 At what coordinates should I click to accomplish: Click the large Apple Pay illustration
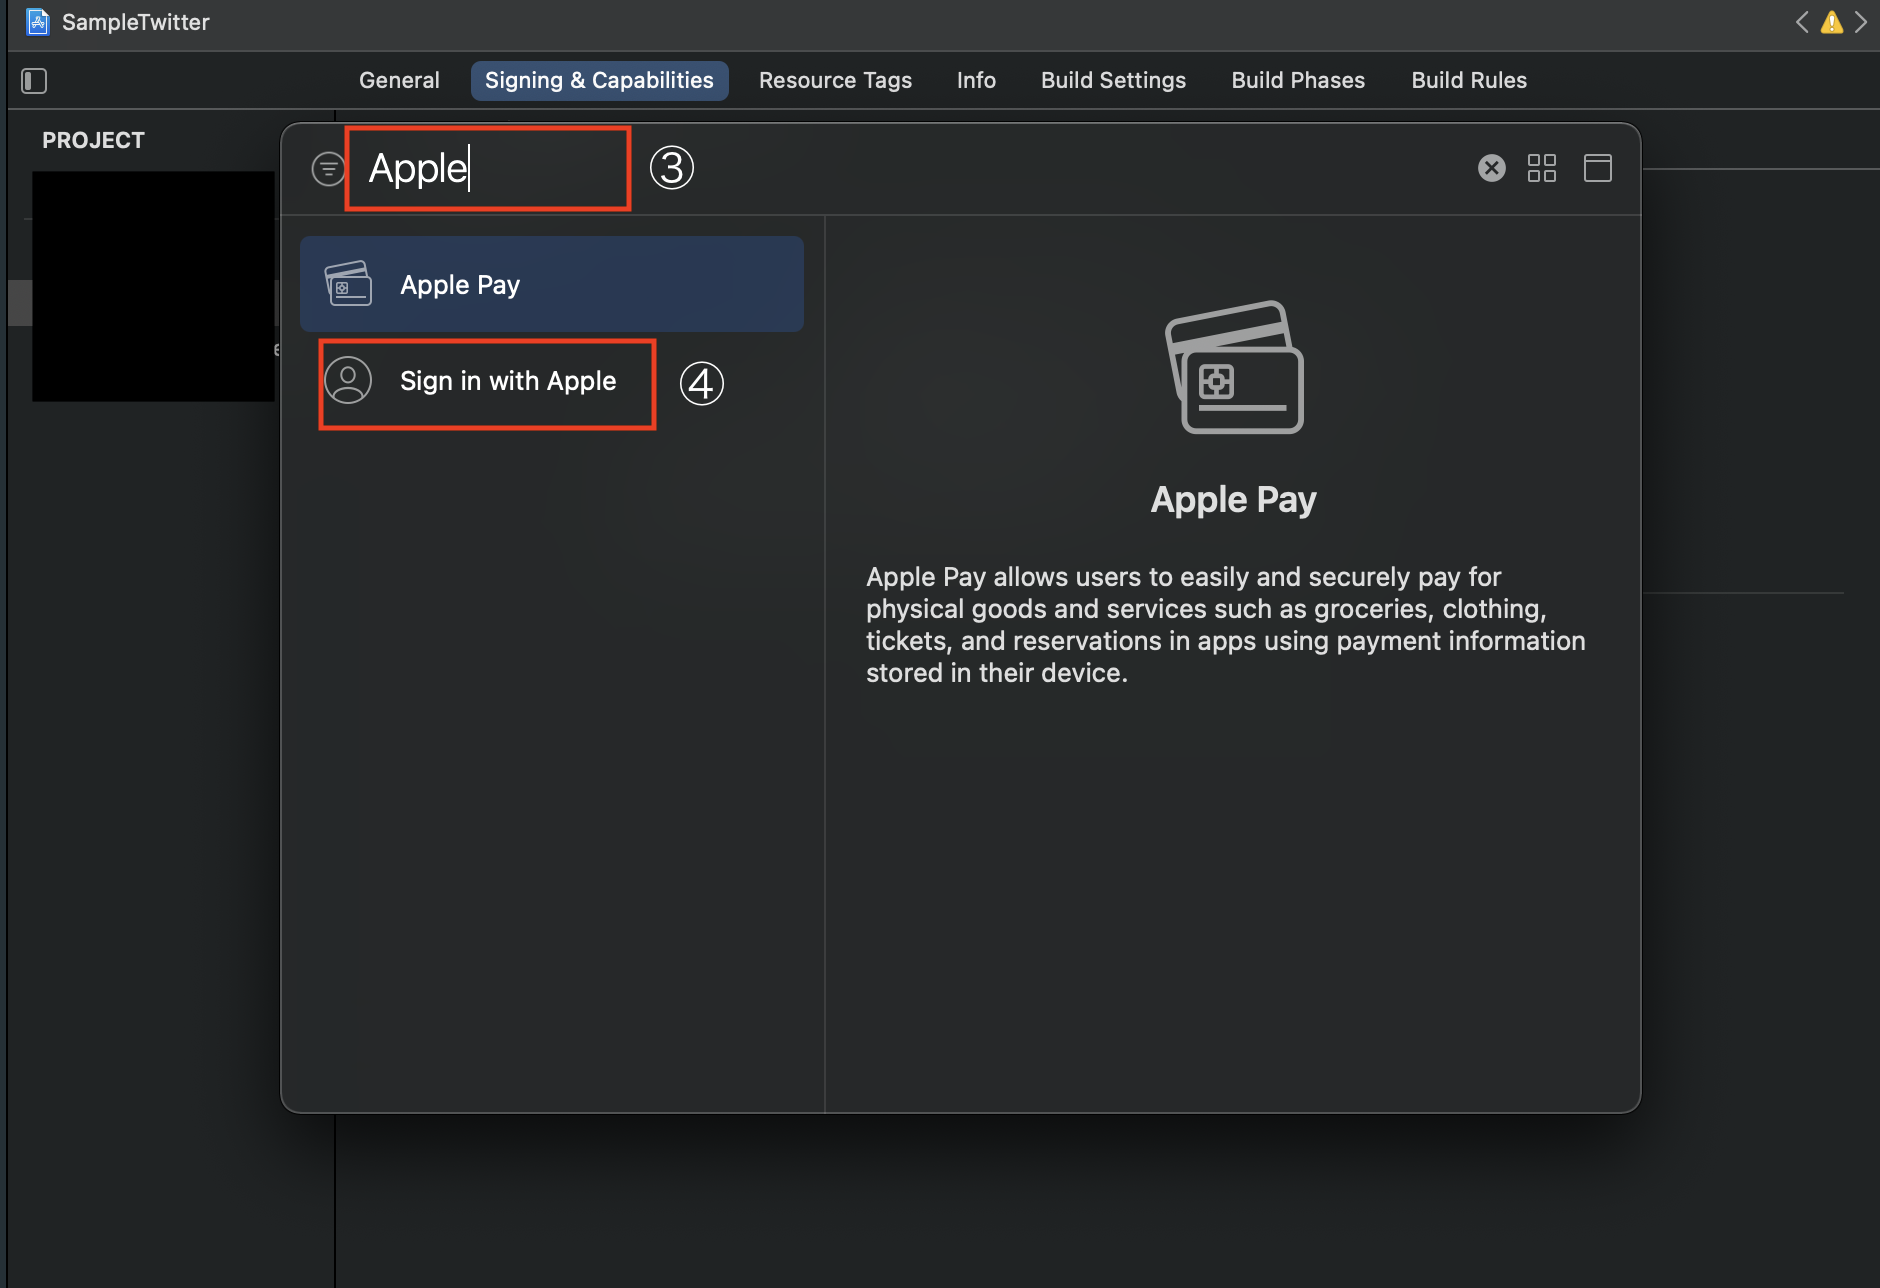pos(1234,367)
